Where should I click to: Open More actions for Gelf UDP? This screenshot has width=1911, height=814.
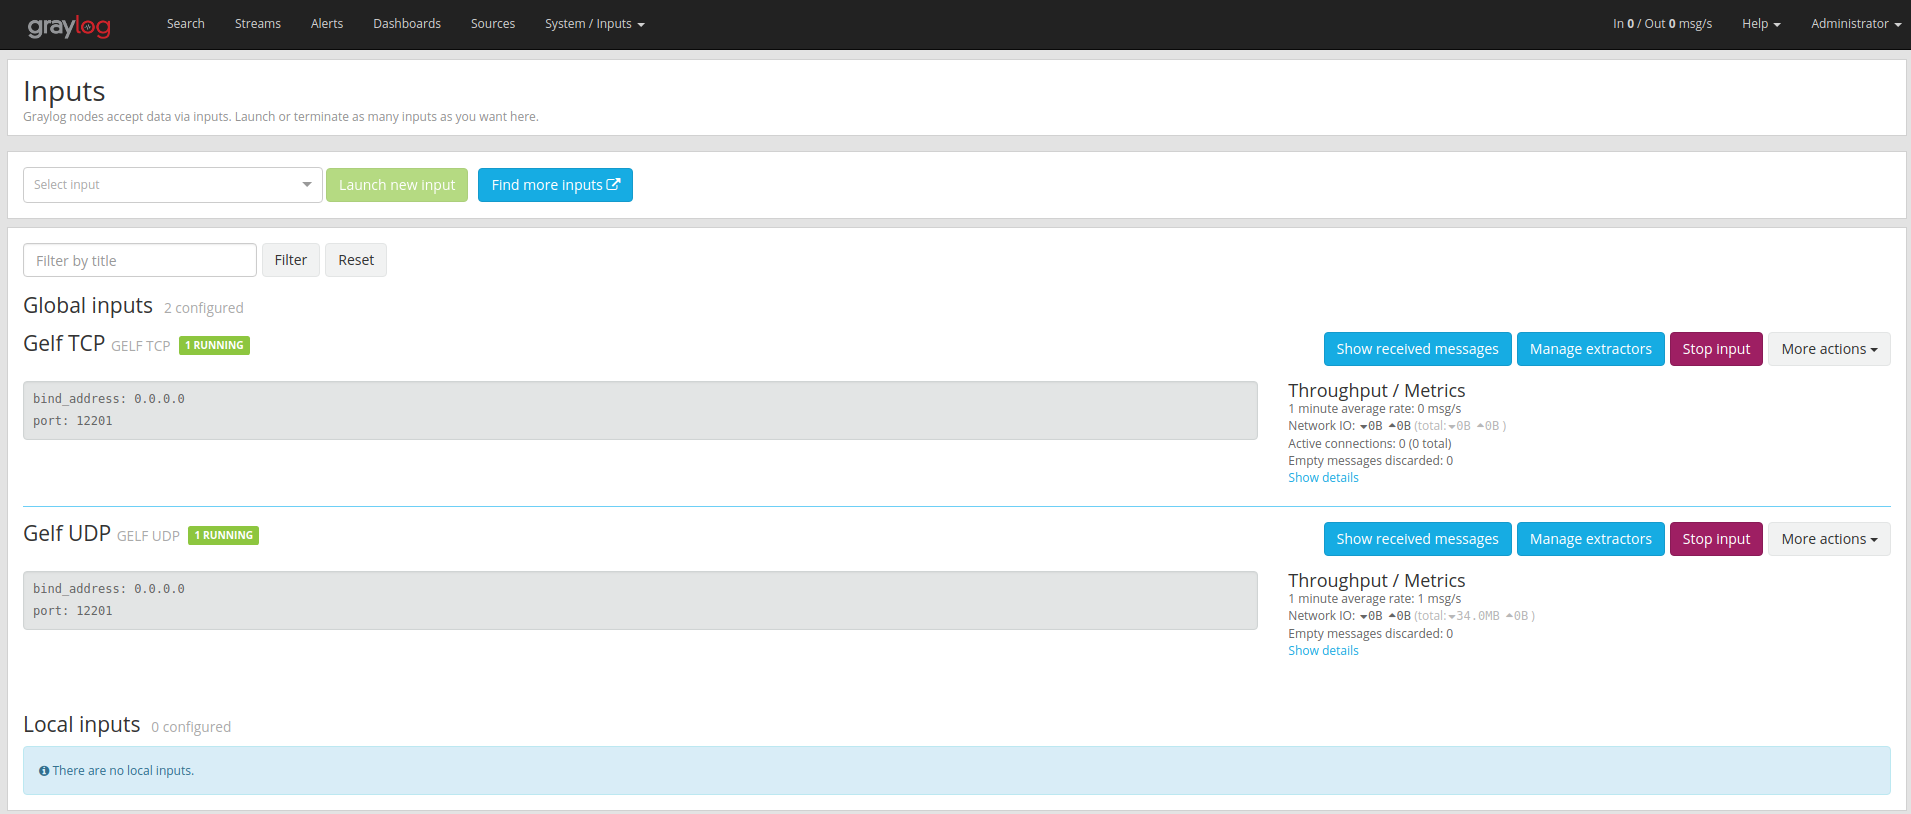(1829, 539)
